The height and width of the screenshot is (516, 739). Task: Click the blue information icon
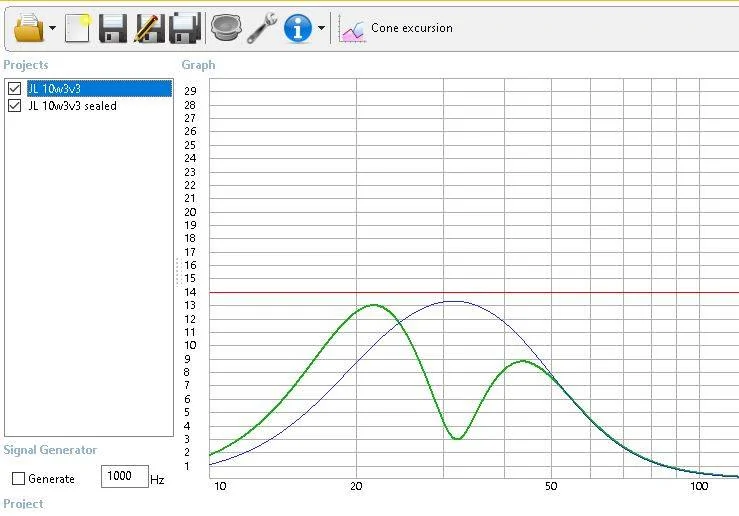298,28
